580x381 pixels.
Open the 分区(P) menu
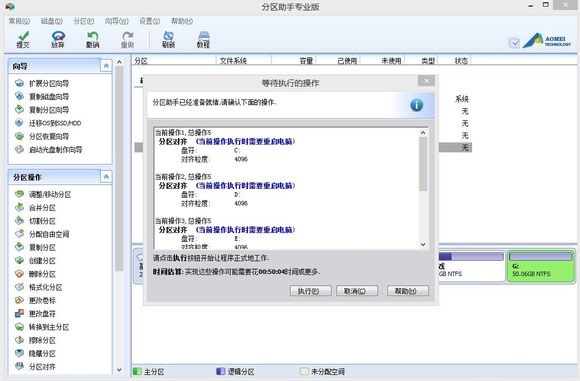point(84,21)
